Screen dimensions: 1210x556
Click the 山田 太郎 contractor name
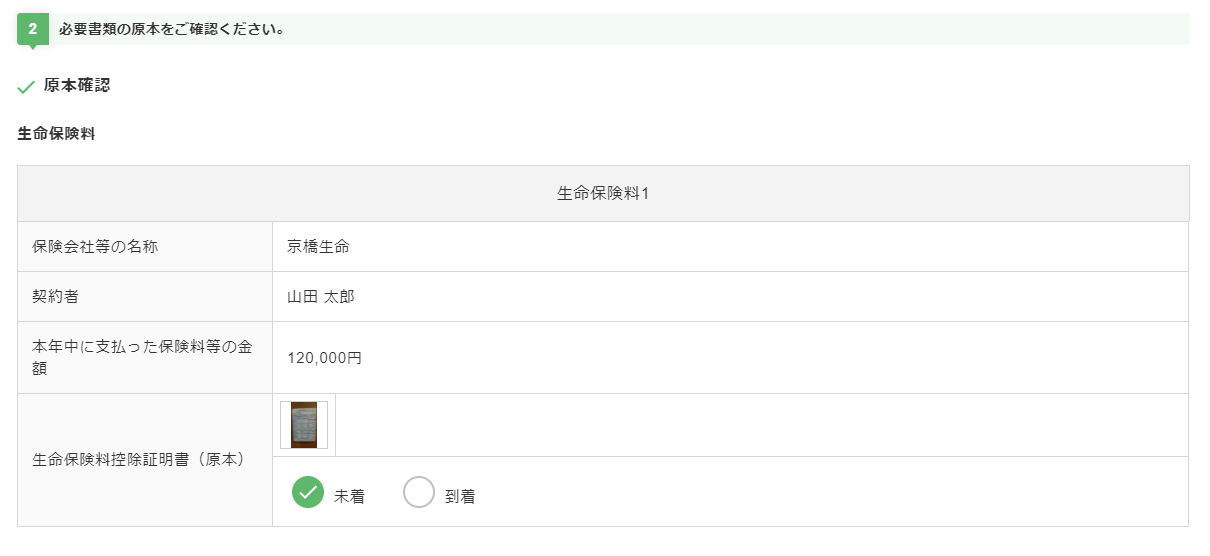pos(321,297)
